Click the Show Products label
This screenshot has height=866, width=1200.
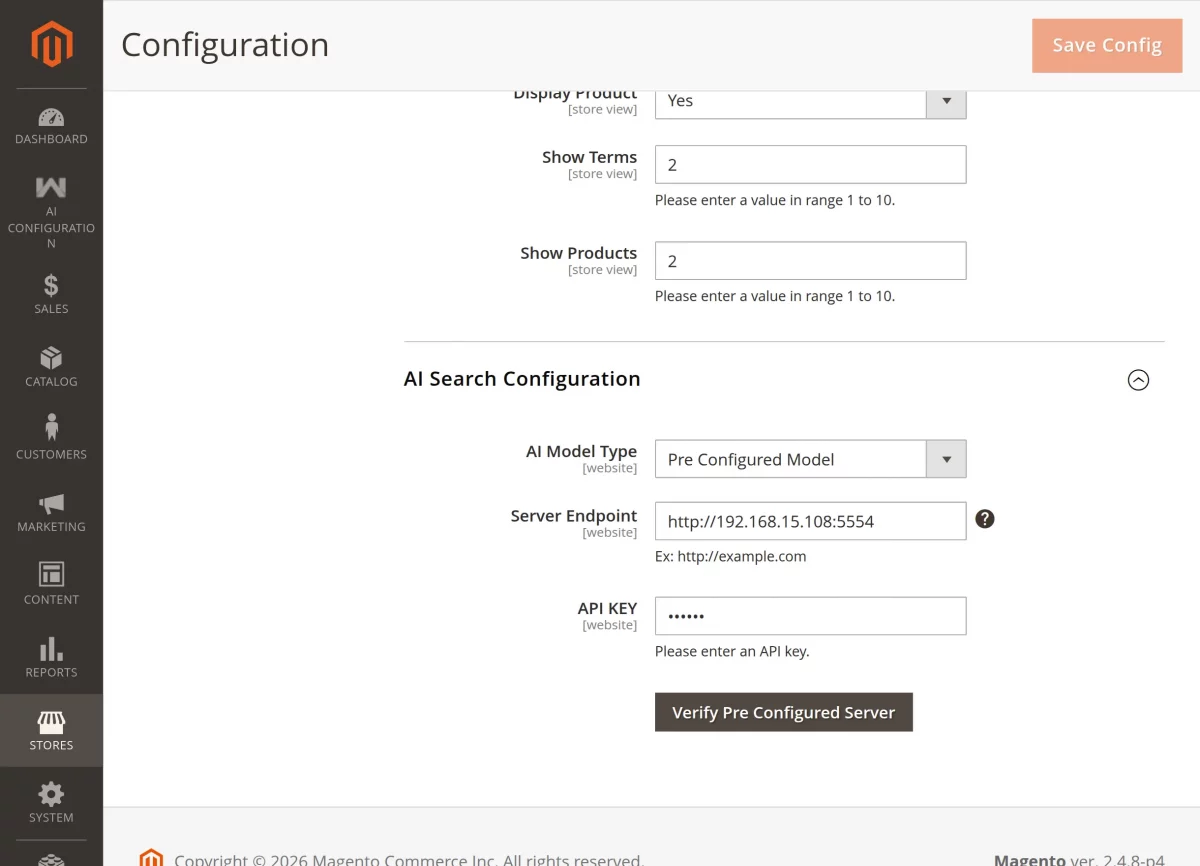click(x=578, y=253)
